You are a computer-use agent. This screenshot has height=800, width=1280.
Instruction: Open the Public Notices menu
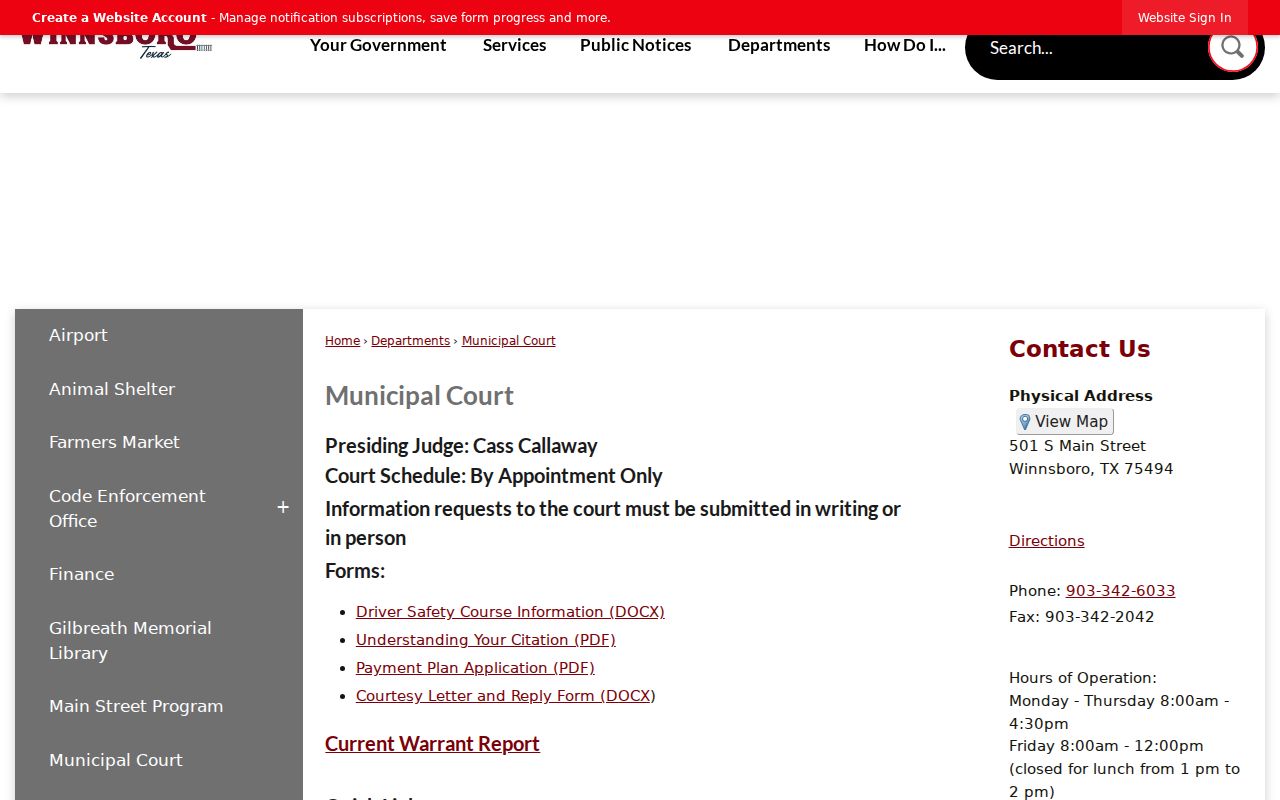(636, 45)
